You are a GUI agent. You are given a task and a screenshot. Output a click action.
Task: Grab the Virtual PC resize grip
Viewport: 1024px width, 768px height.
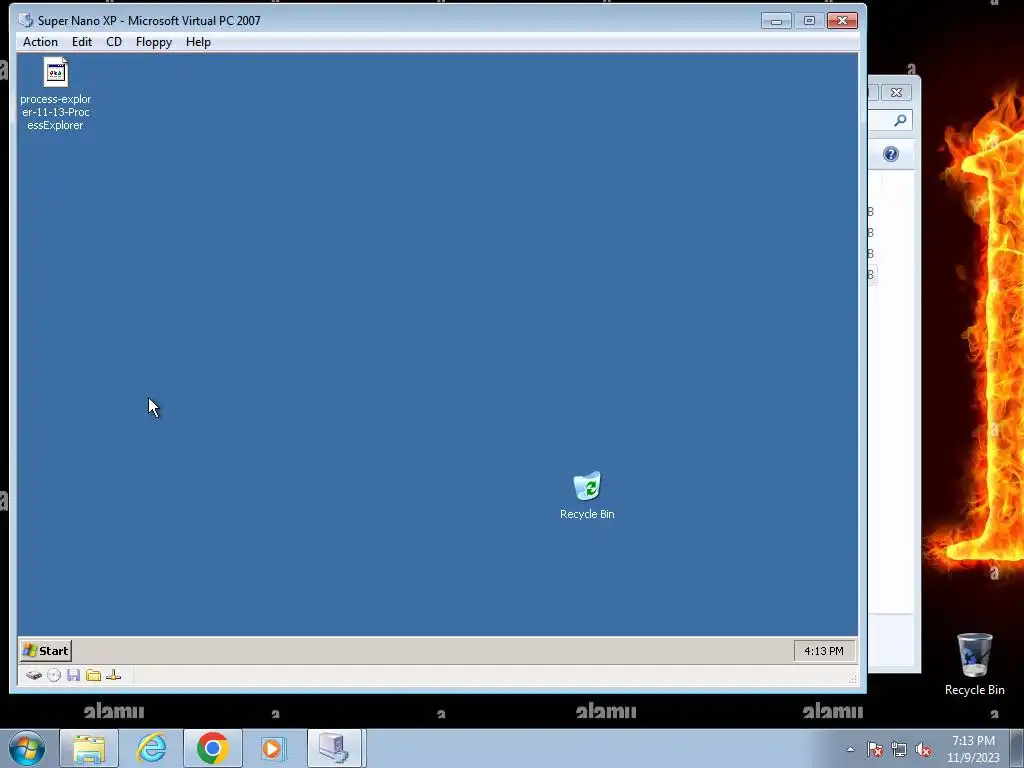point(852,679)
